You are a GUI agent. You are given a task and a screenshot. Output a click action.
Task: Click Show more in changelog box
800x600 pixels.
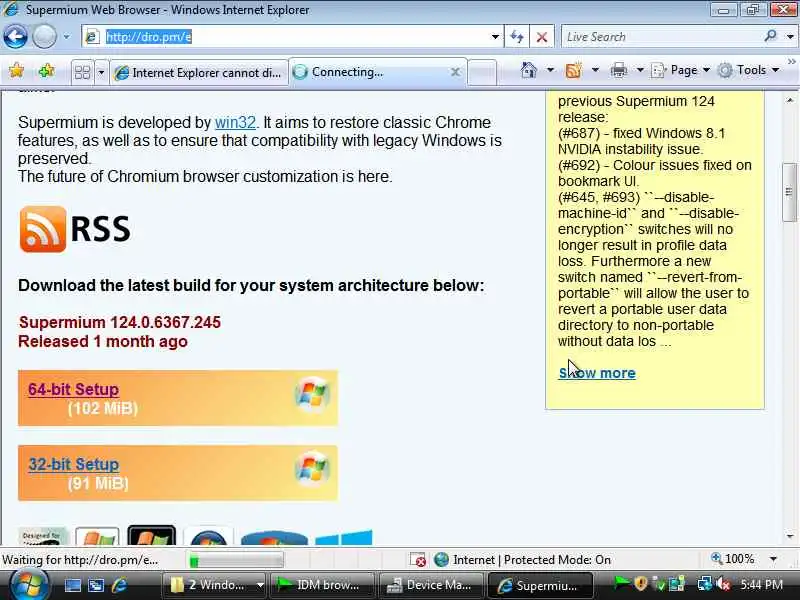597,373
